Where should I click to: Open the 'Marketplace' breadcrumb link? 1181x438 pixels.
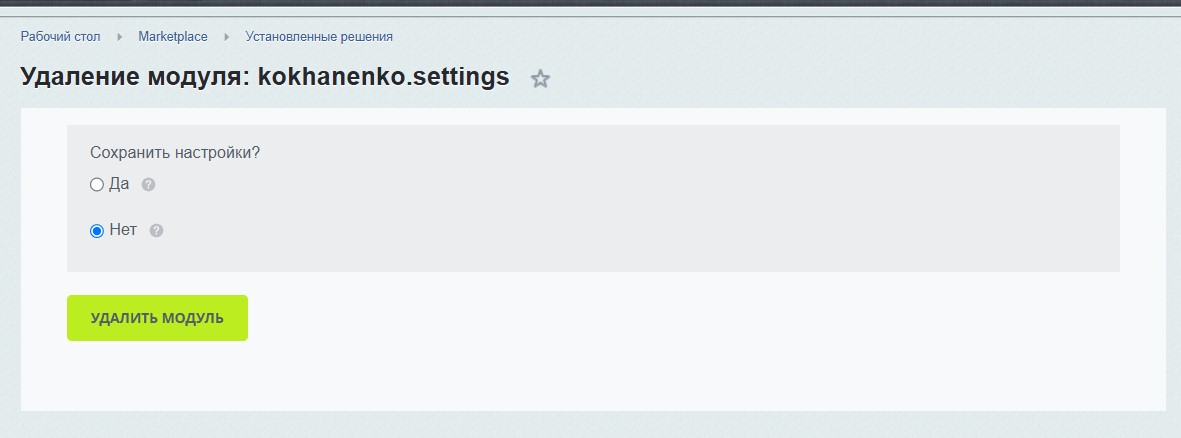[x=173, y=37]
